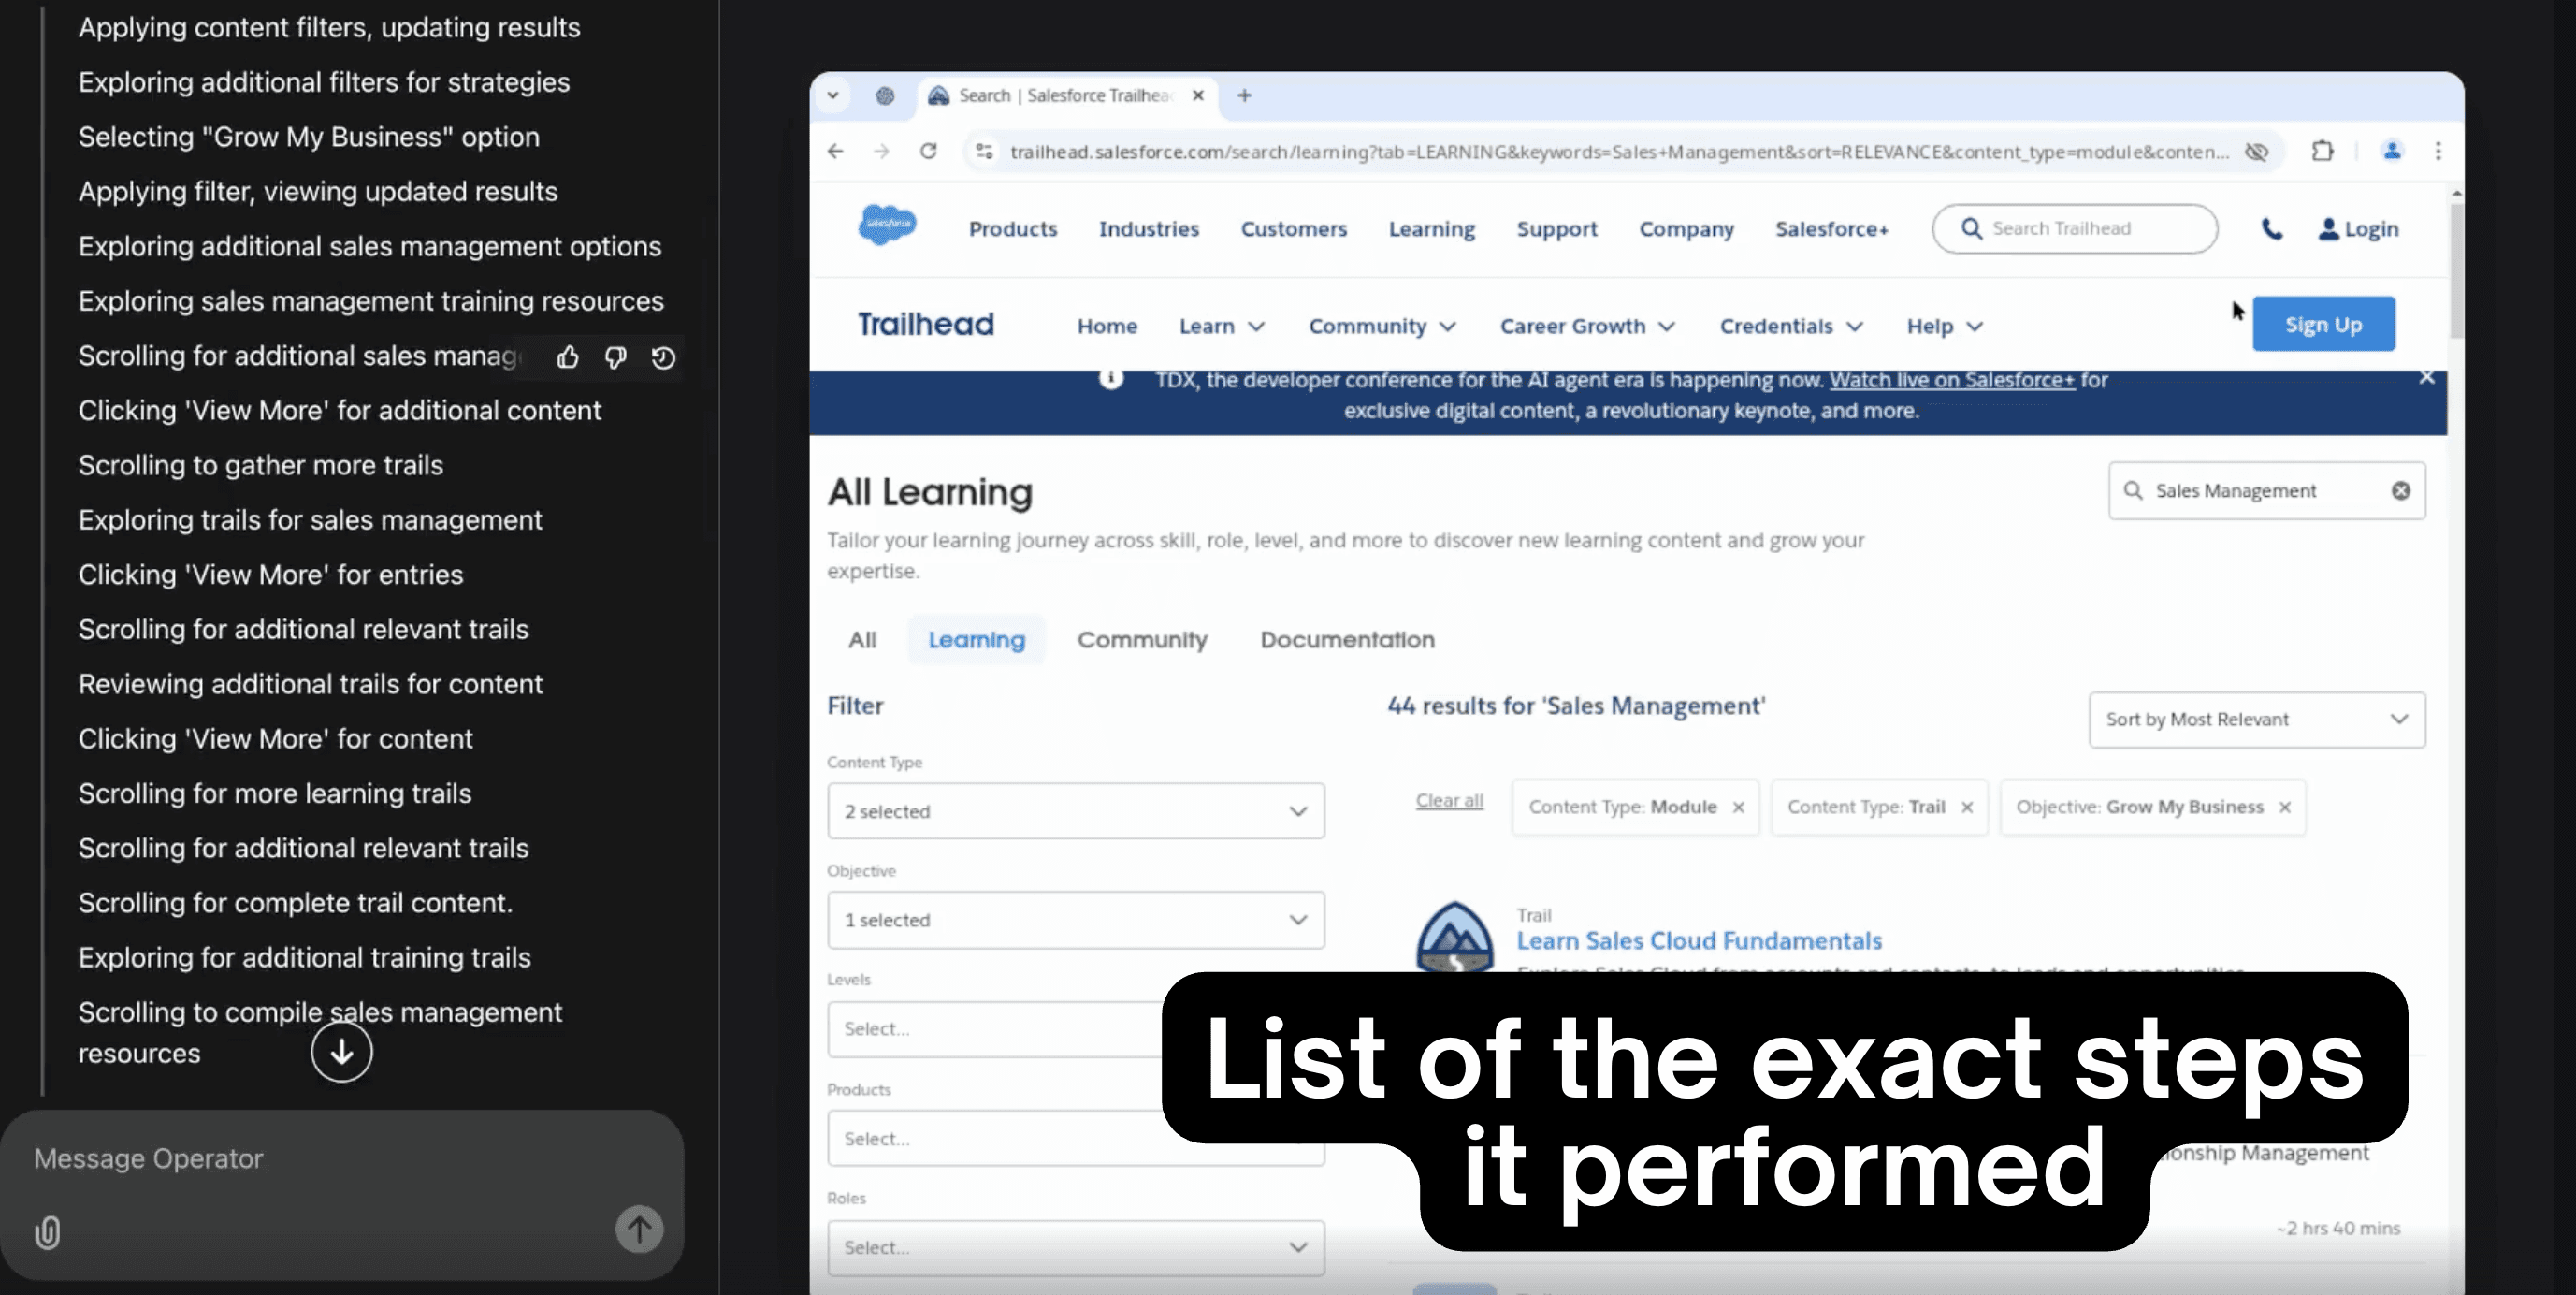Viewport: 2576px width, 1295px height.
Task: Remove the Content Type Module filter chip
Action: [1738, 808]
